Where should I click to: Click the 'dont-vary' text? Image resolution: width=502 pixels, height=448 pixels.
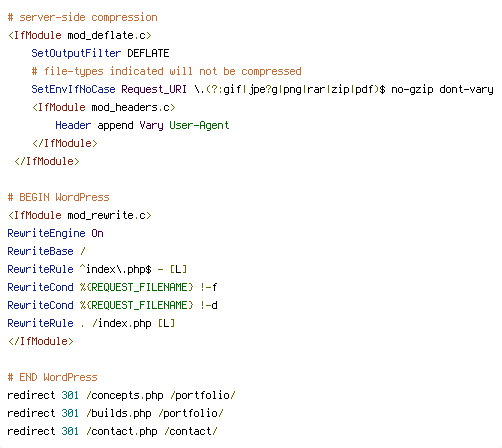(x=466, y=89)
